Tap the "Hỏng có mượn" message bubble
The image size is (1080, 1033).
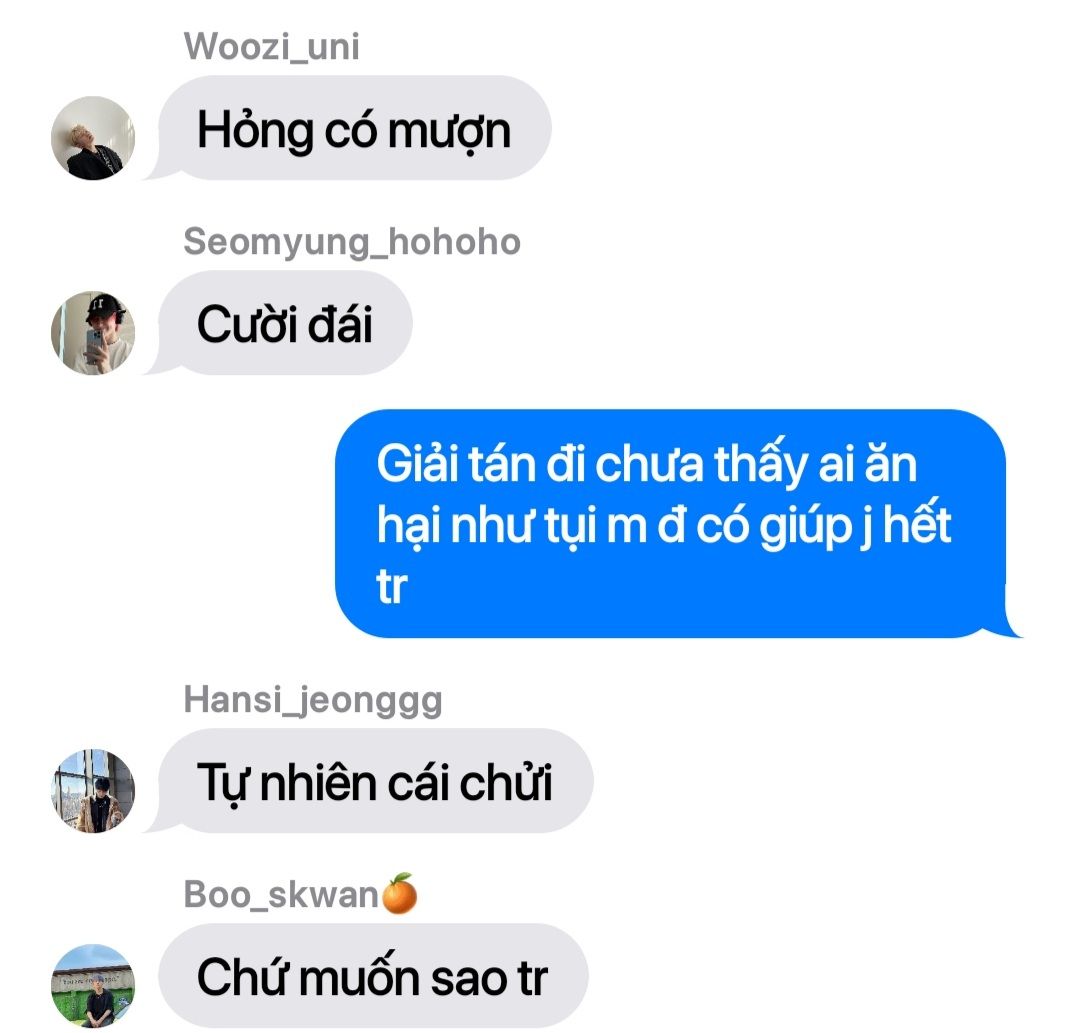tap(355, 128)
